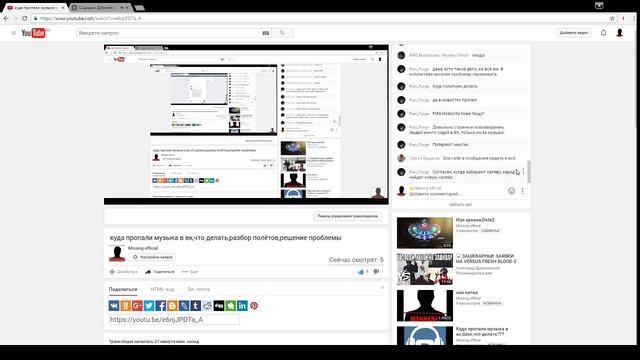Expand the "Ещё" more actions menu
640x360 pixels.
coord(190,272)
